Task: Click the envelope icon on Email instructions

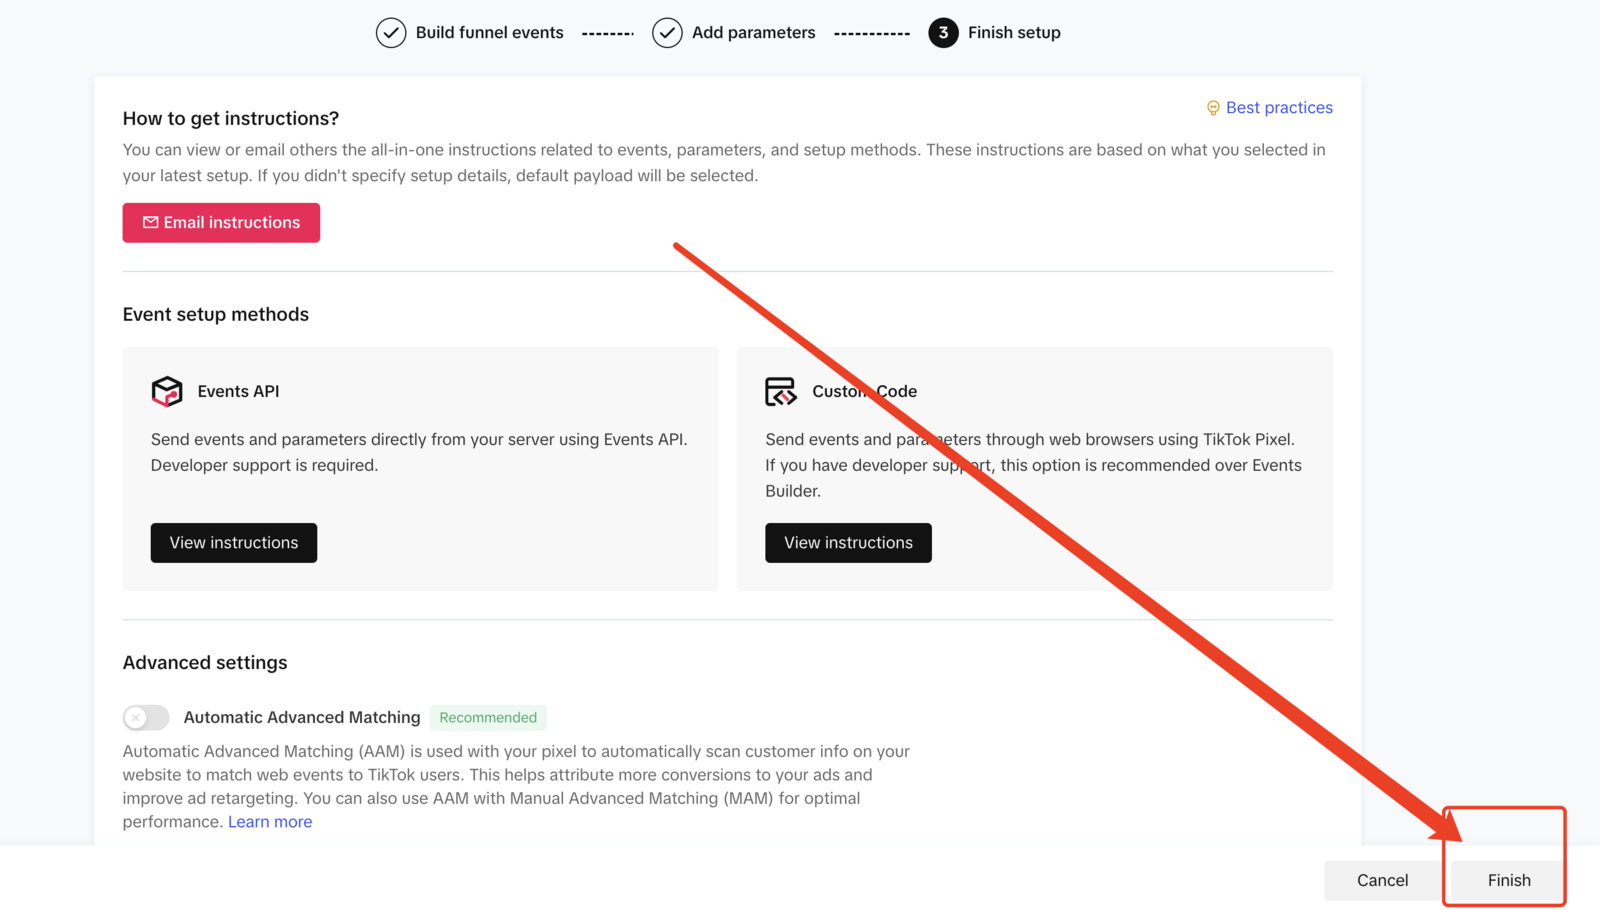Action: pos(151,222)
